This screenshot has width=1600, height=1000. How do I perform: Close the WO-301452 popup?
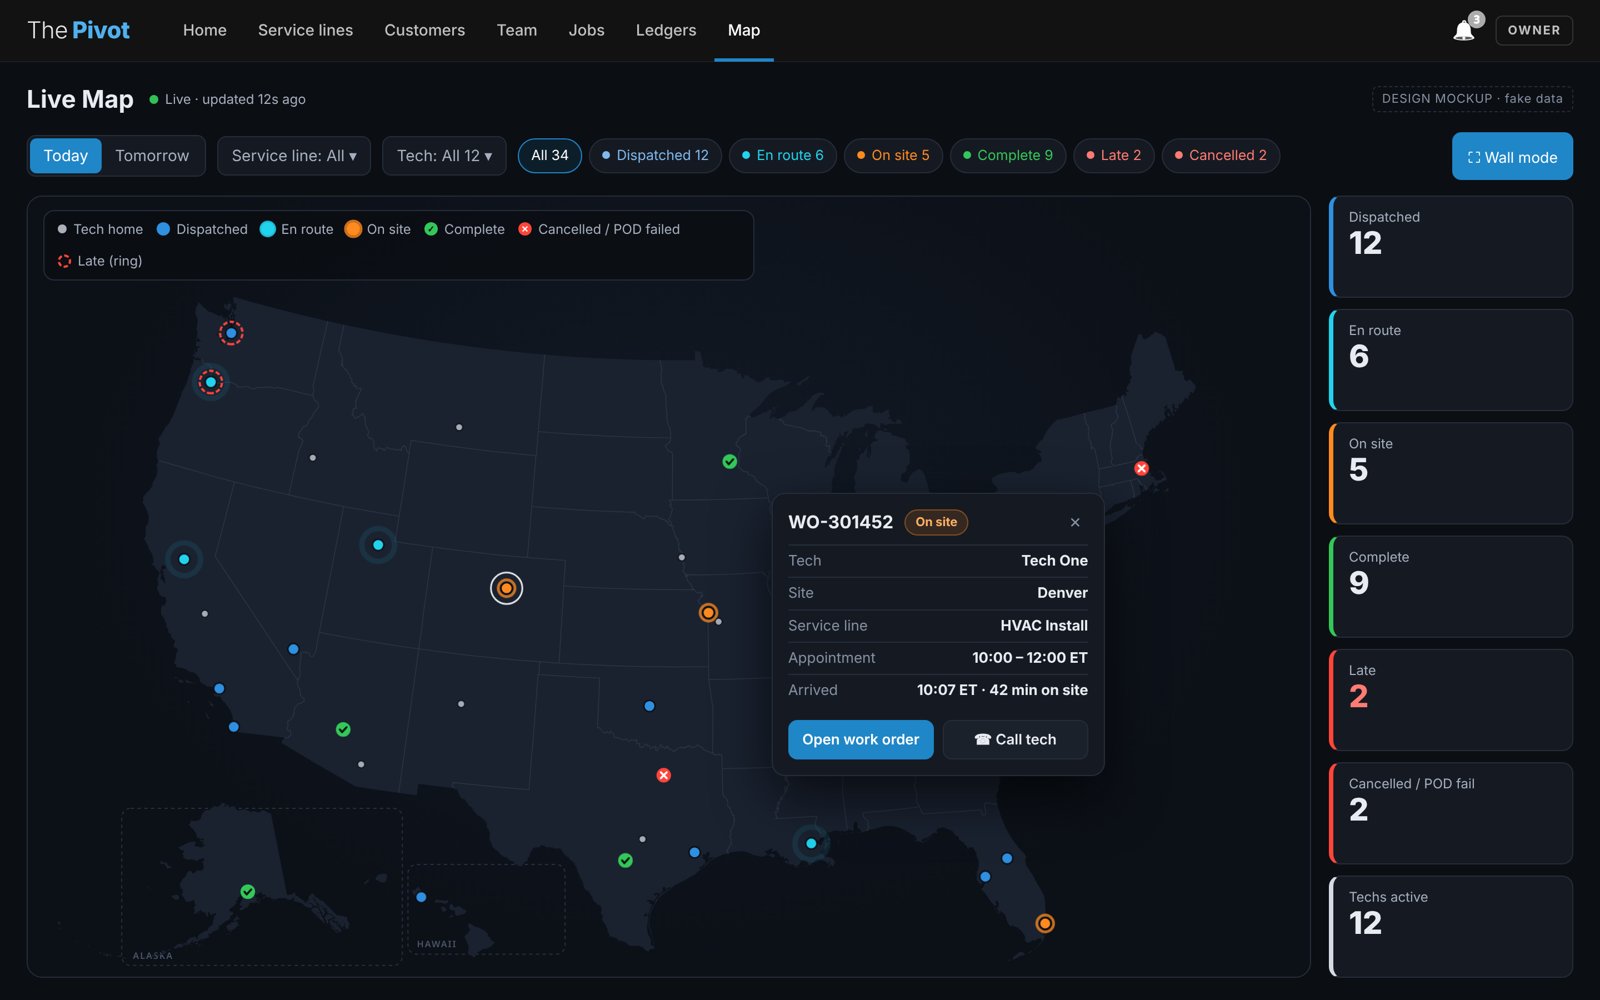[1075, 522]
